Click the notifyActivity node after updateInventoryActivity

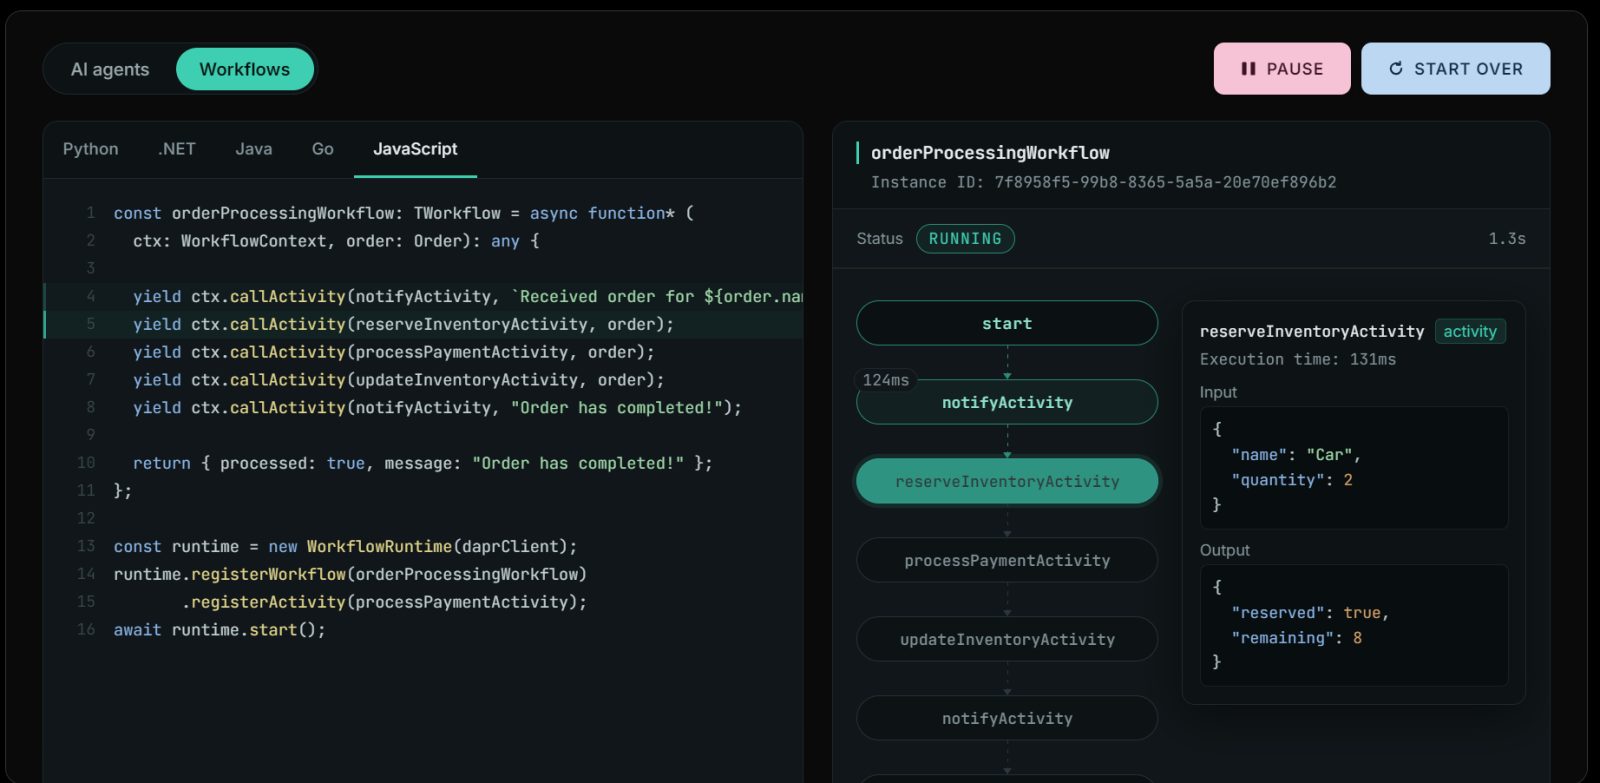[1007, 718]
